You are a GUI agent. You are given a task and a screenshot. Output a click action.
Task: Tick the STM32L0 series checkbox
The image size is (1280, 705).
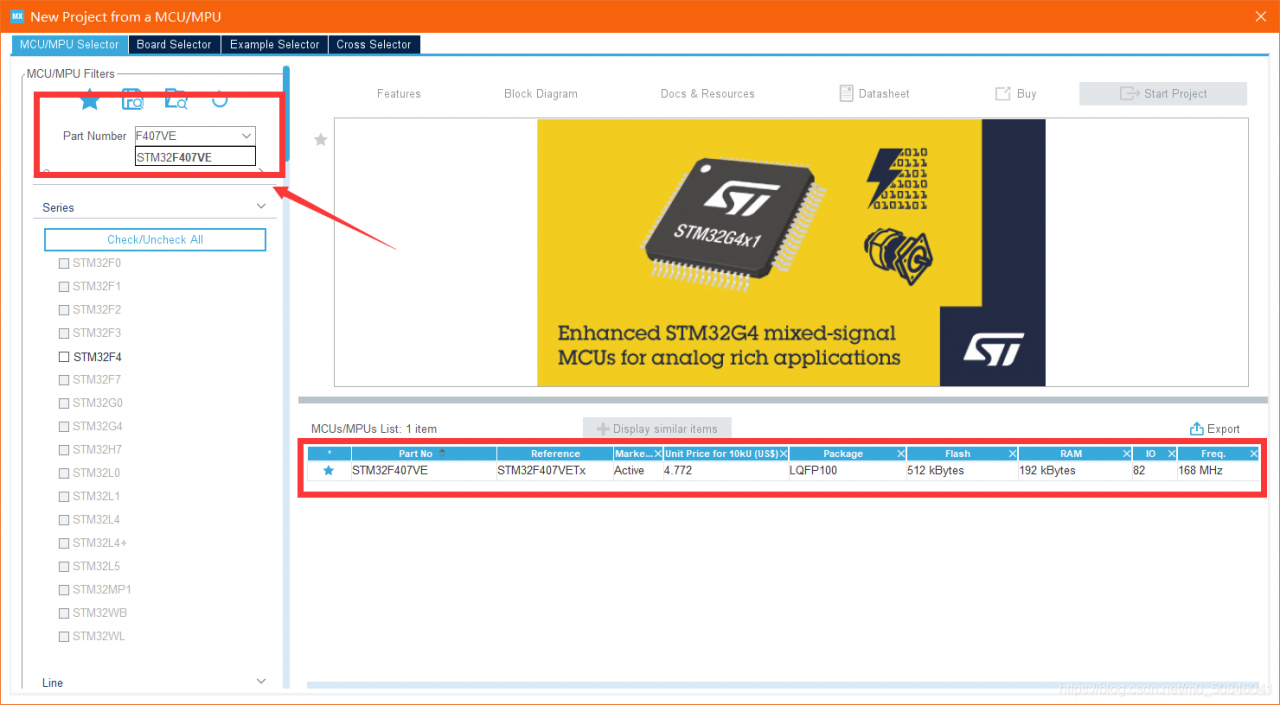(64, 473)
